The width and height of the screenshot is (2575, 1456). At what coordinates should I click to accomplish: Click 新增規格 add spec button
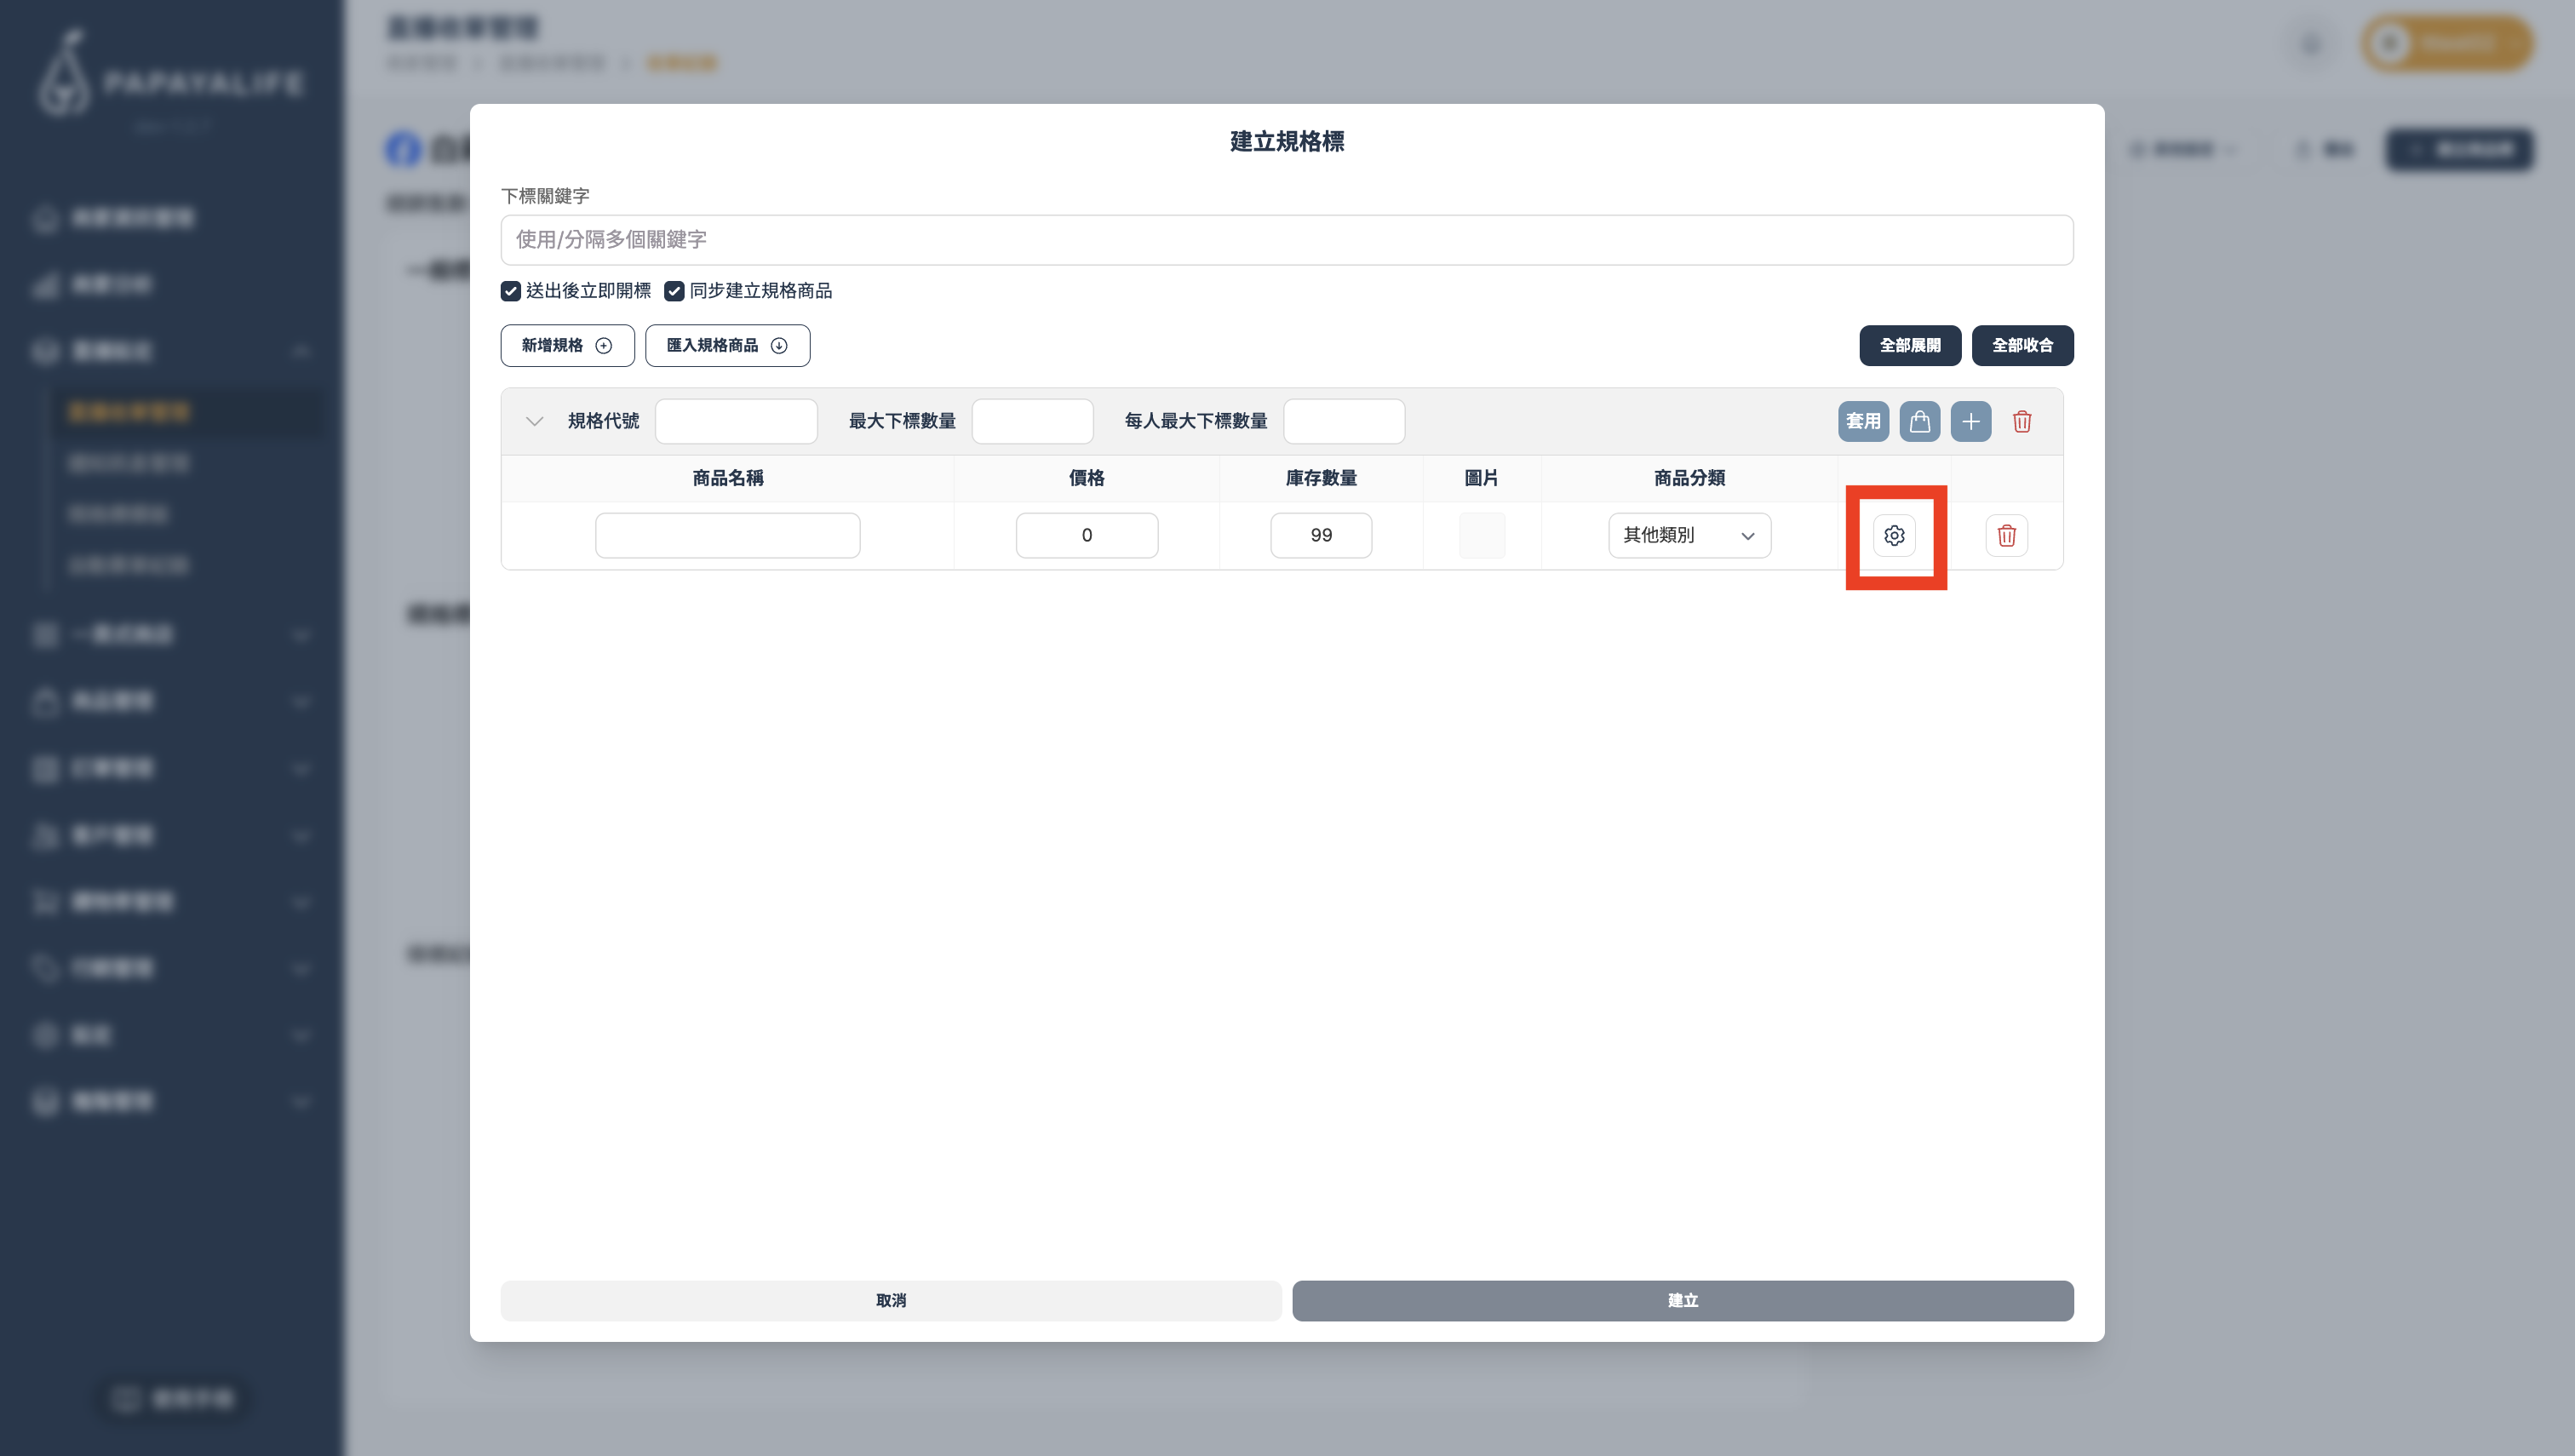click(x=567, y=345)
